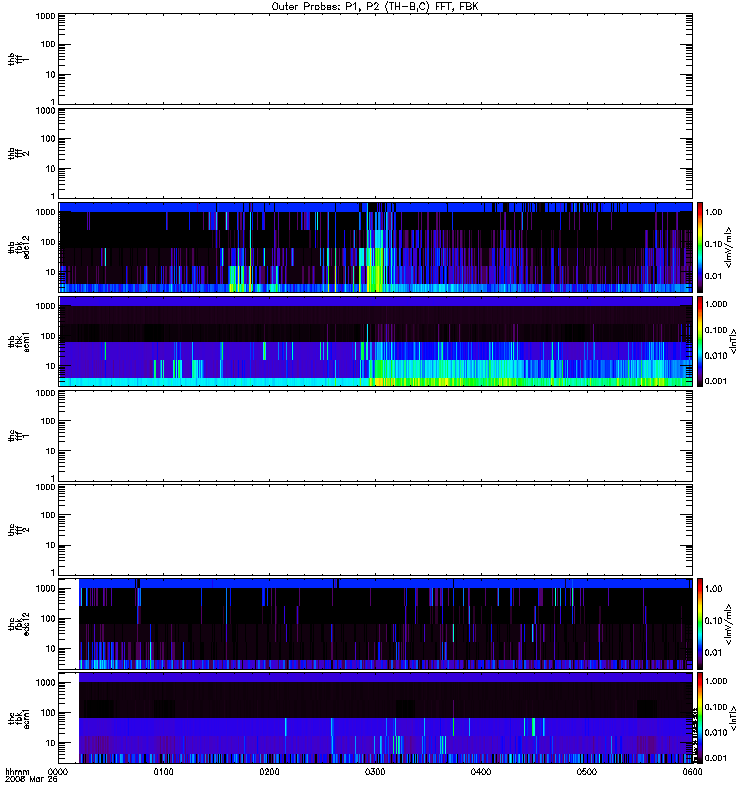The width and height of the screenshot is (750, 800).
Task: Click the "1000" y-tick of thc fbk scm1 panel
Action: (45, 683)
